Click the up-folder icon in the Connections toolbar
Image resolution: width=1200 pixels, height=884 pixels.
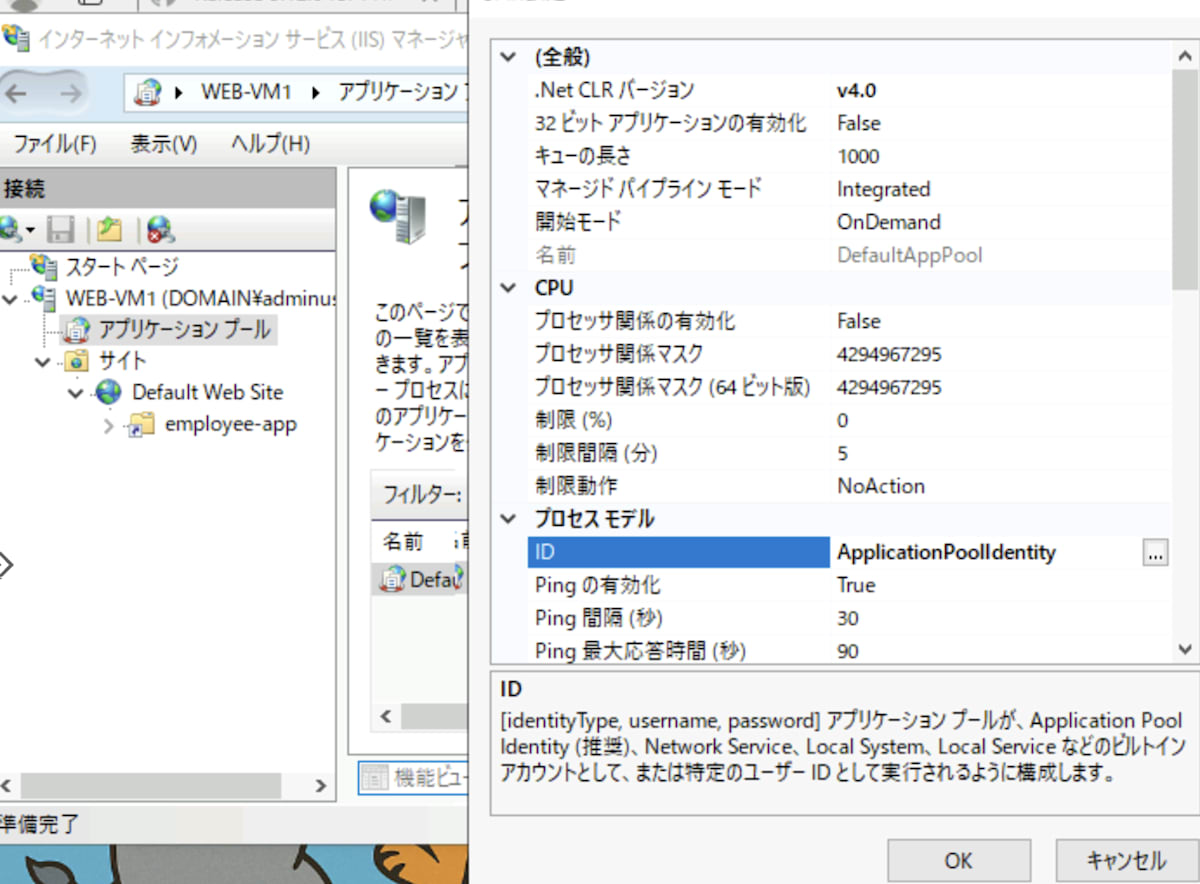[x=109, y=230]
